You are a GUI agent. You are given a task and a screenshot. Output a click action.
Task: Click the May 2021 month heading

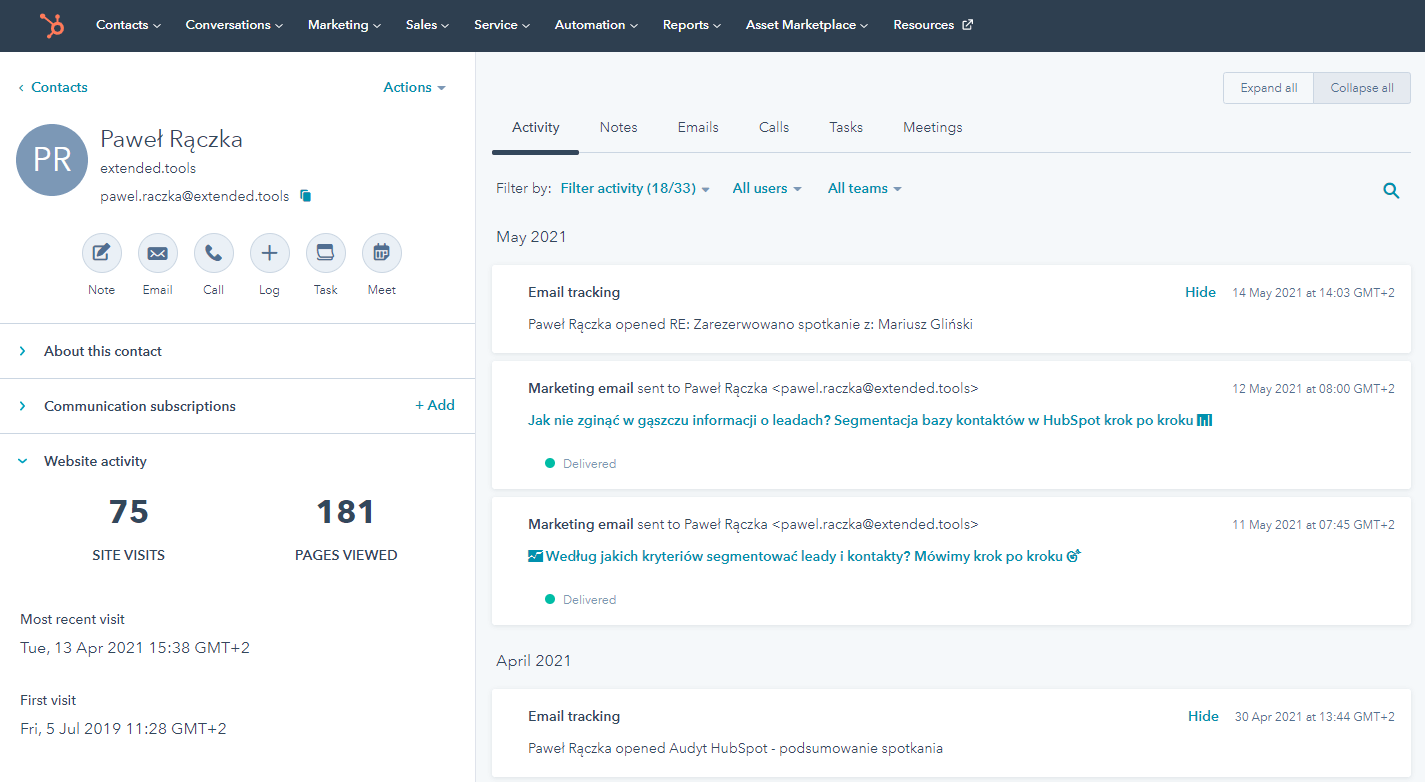click(531, 237)
